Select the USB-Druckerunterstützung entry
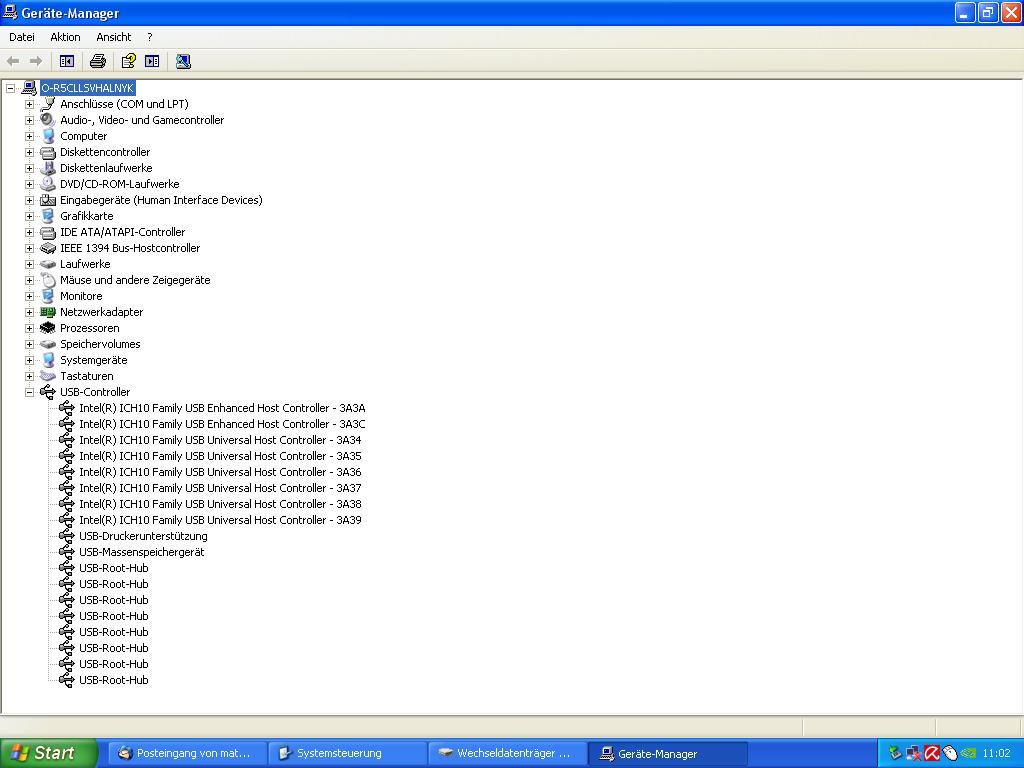Screen dimensions: 1024x768 point(143,536)
